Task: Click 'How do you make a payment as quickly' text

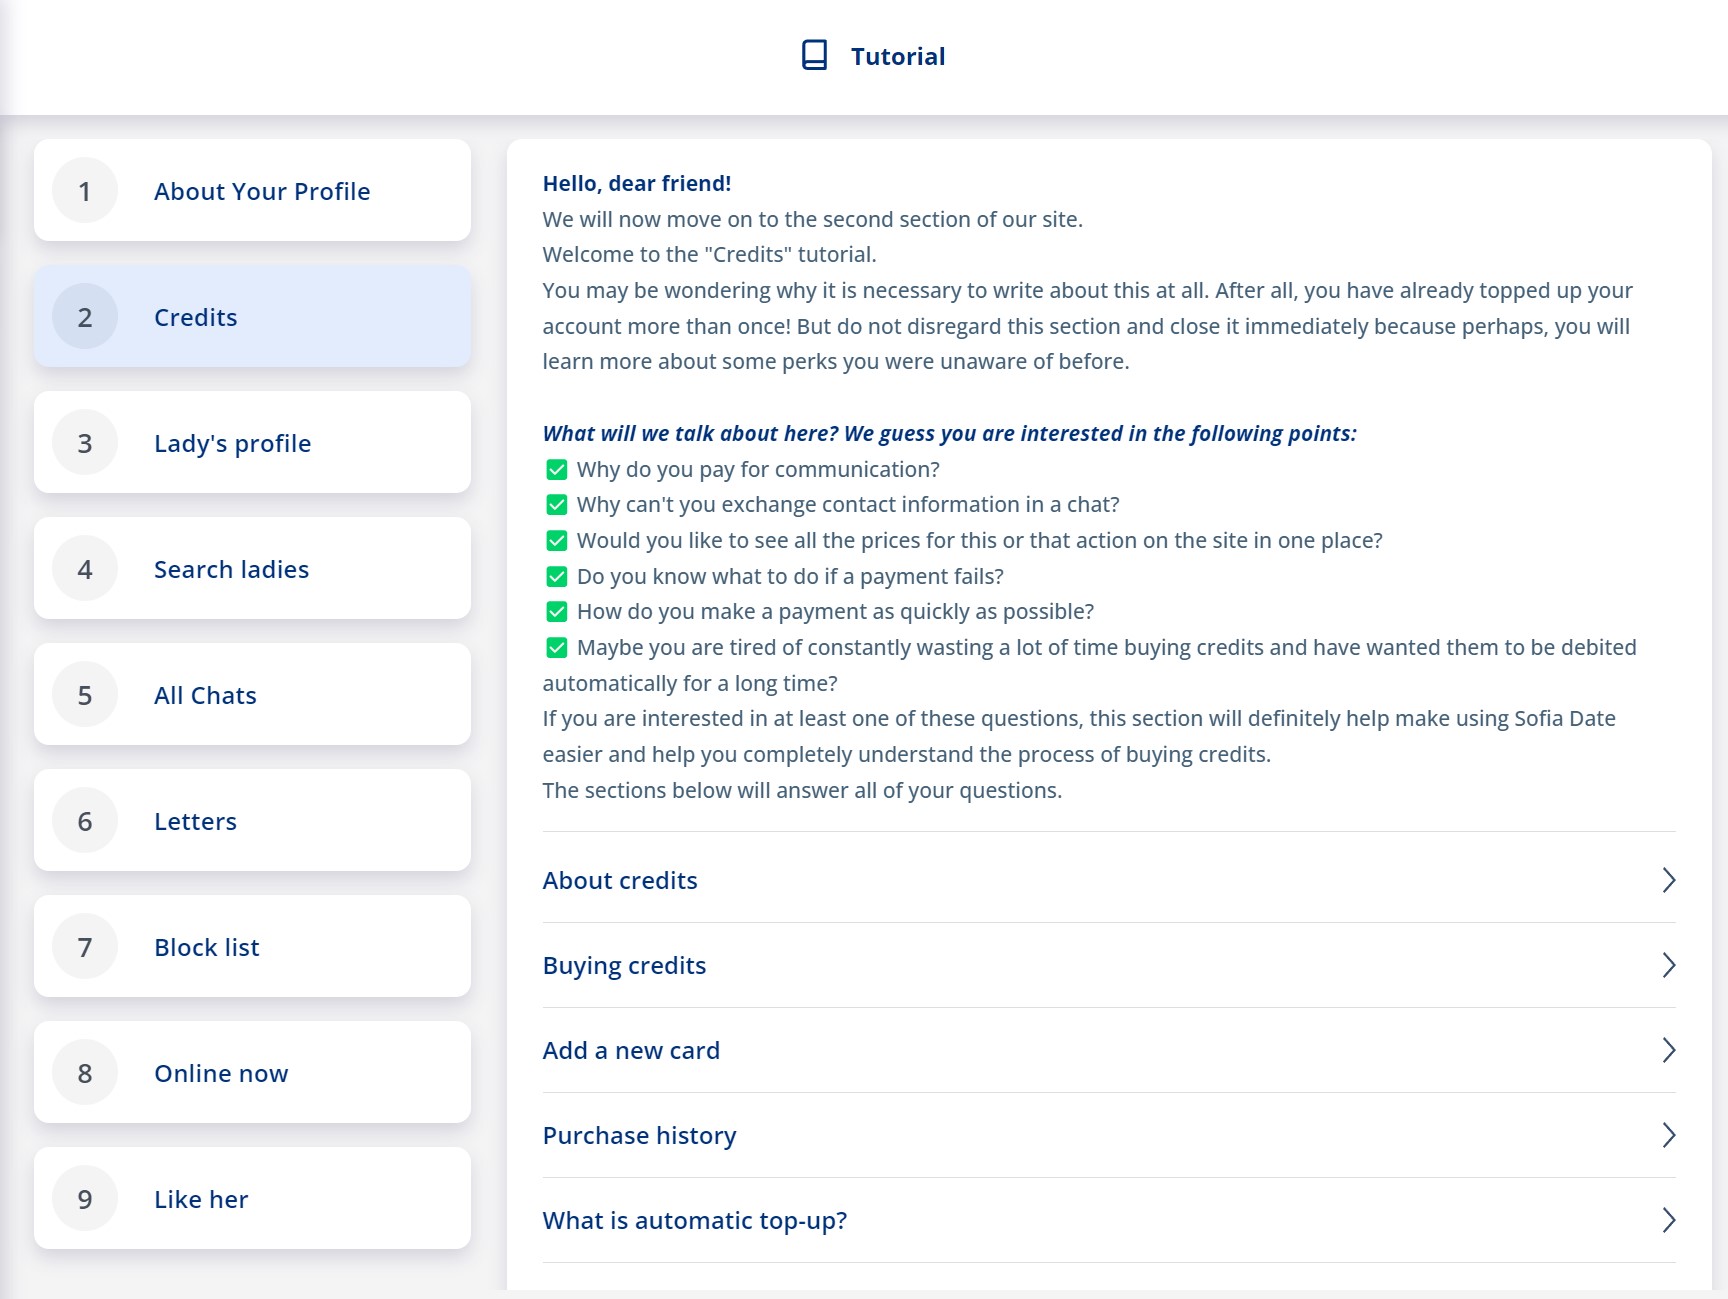Action: click(835, 611)
